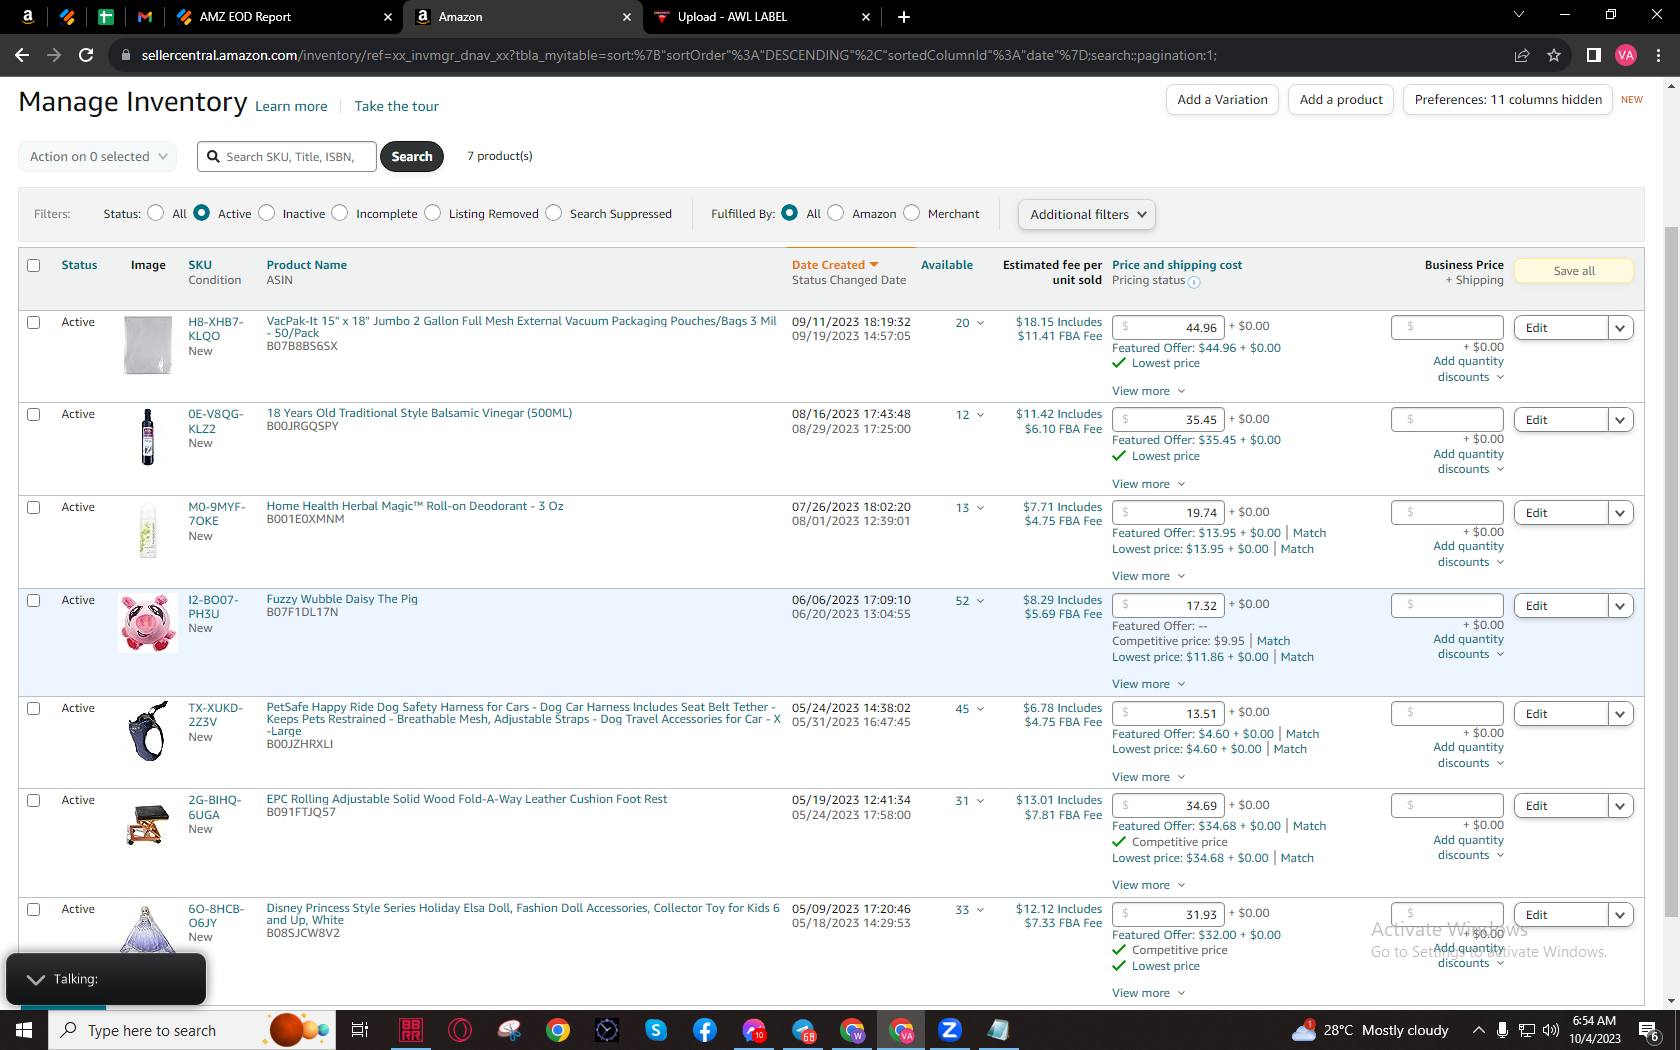The width and height of the screenshot is (1680, 1050).
Task: Open the Chrome profile avatar VA
Action: point(1626,55)
